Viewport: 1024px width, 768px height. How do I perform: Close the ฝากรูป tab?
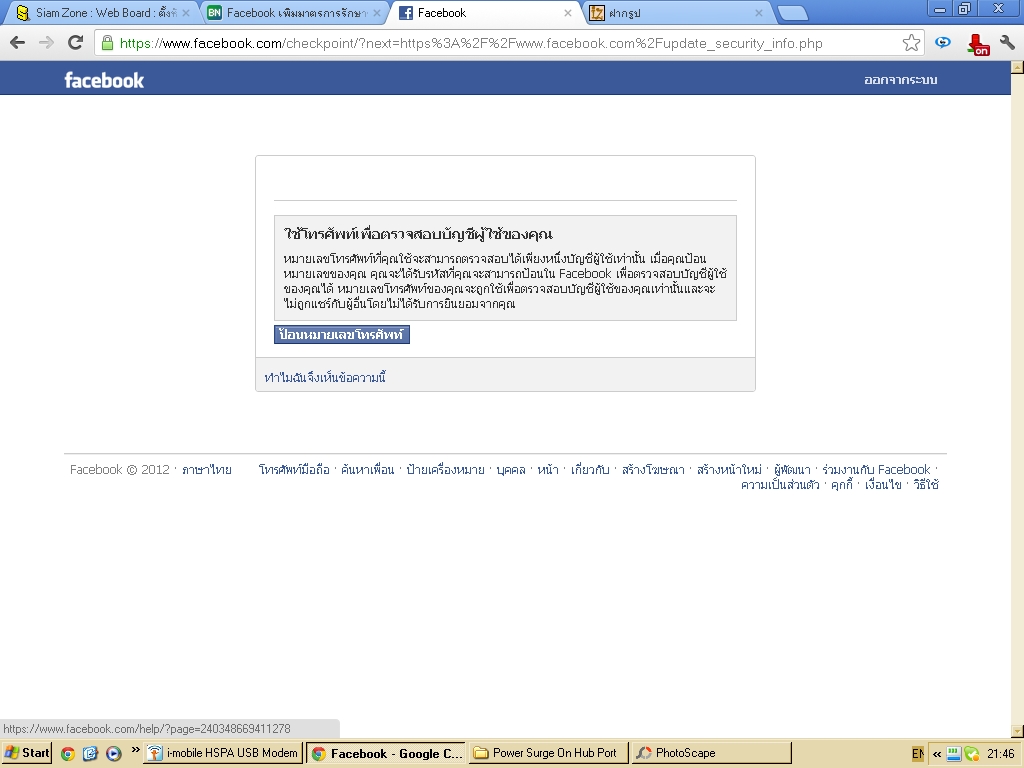pyautogui.click(x=758, y=13)
